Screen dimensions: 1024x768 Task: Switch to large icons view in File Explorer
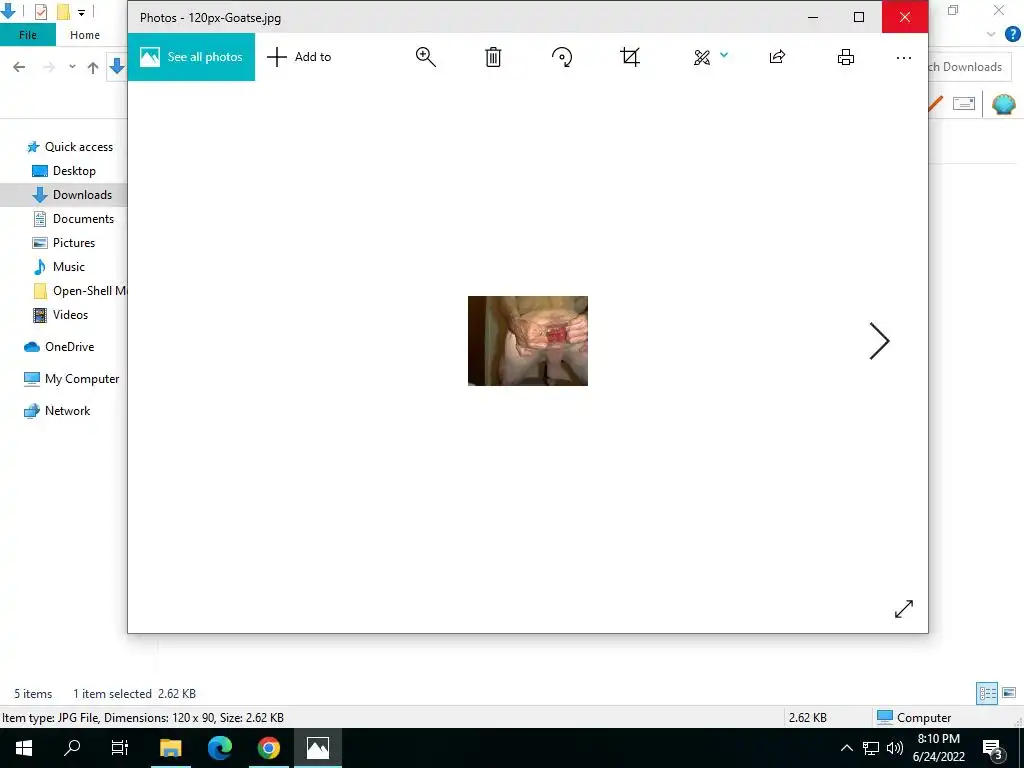coord(1009,693)
